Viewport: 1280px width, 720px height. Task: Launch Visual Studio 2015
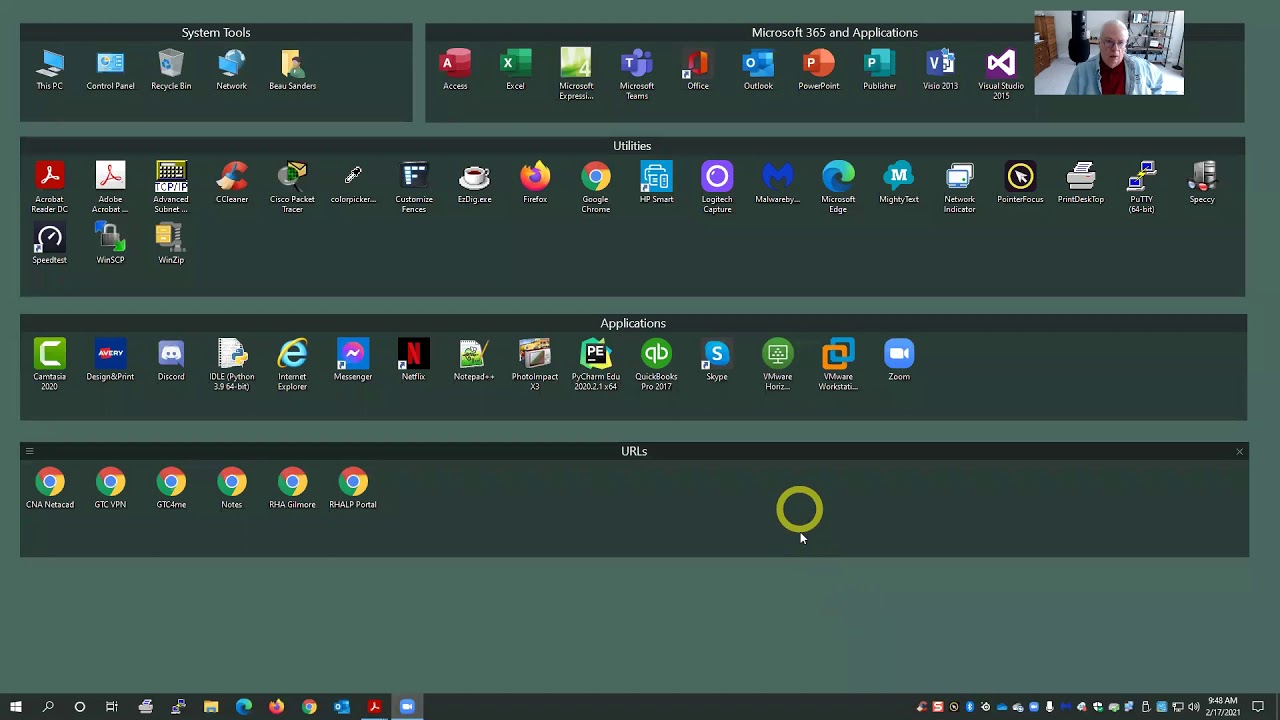[1001, 75]
